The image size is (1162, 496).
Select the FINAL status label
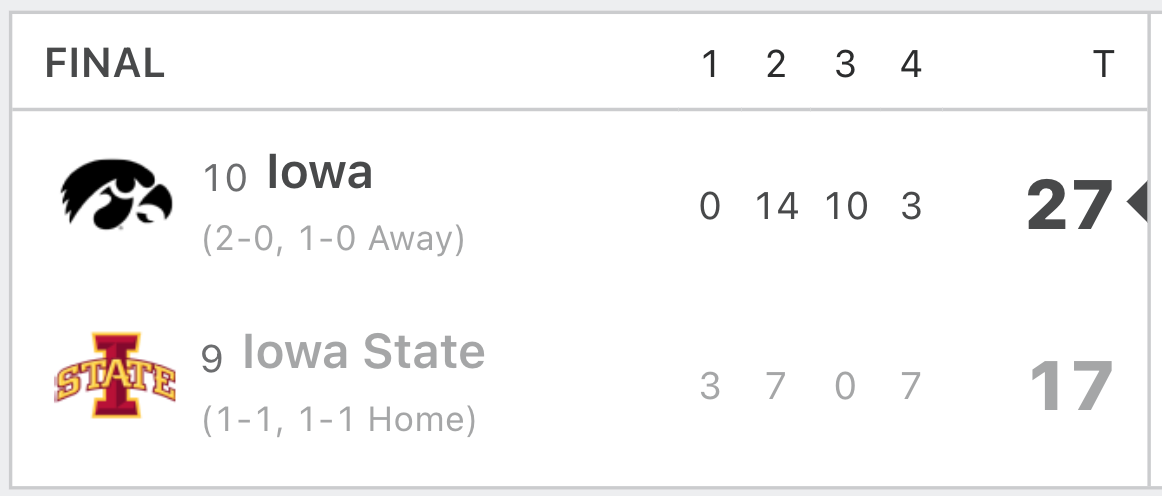click(x=105, y=63)
